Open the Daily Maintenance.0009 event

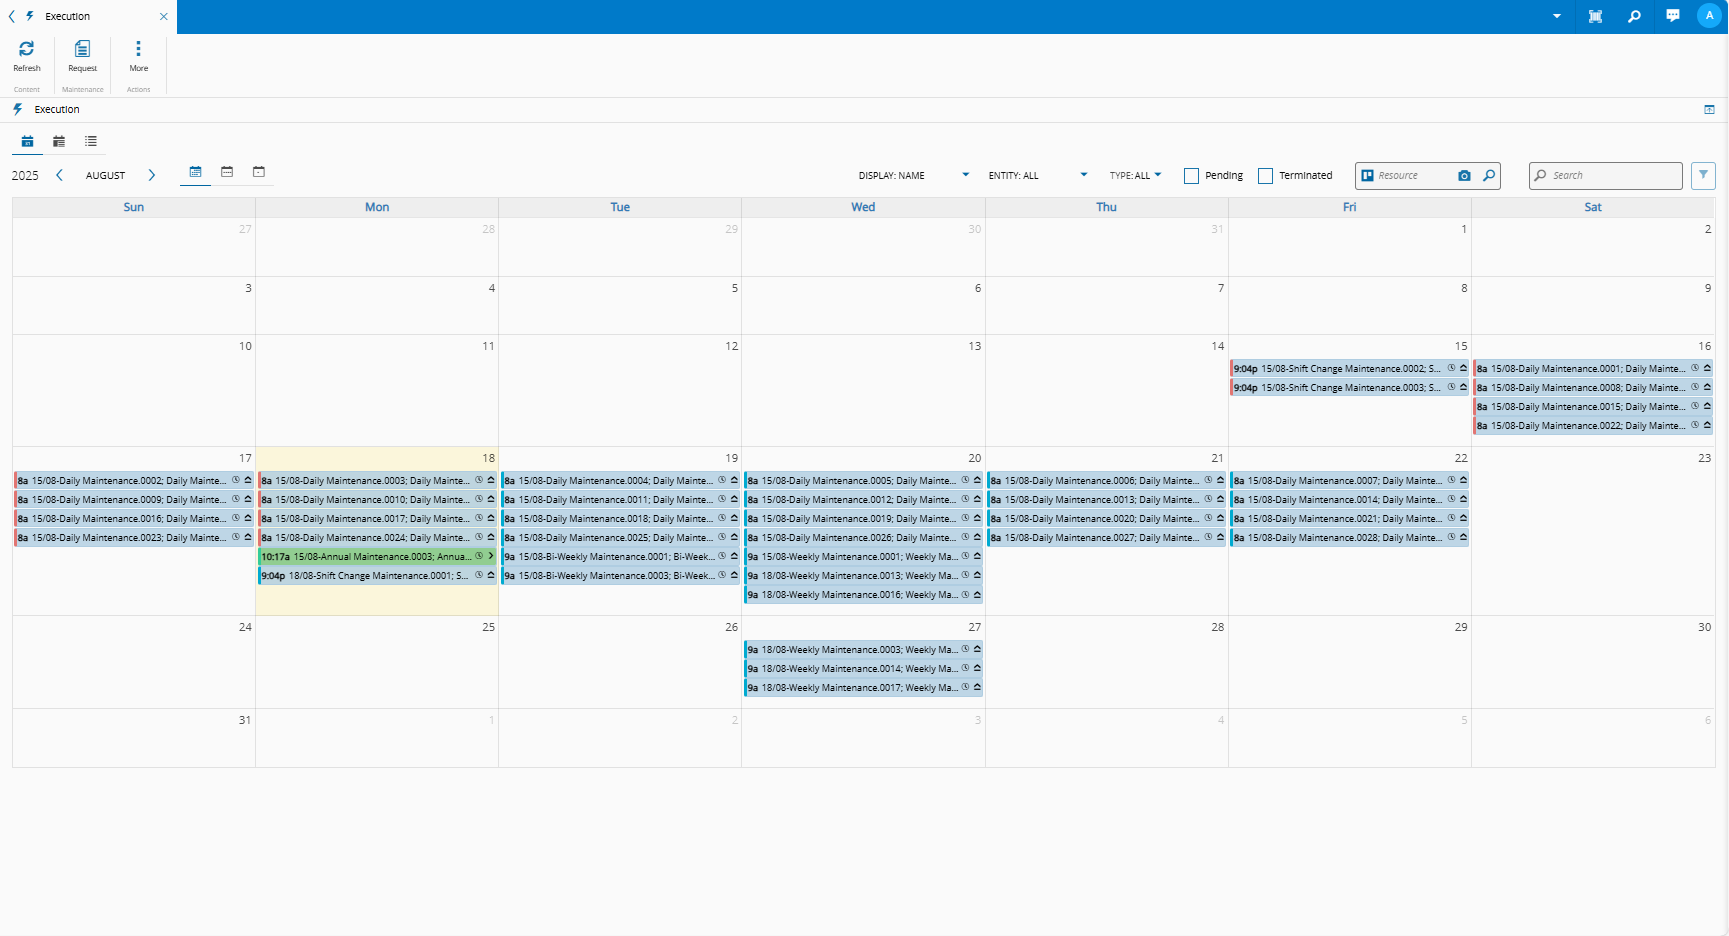tap(134, 500)
